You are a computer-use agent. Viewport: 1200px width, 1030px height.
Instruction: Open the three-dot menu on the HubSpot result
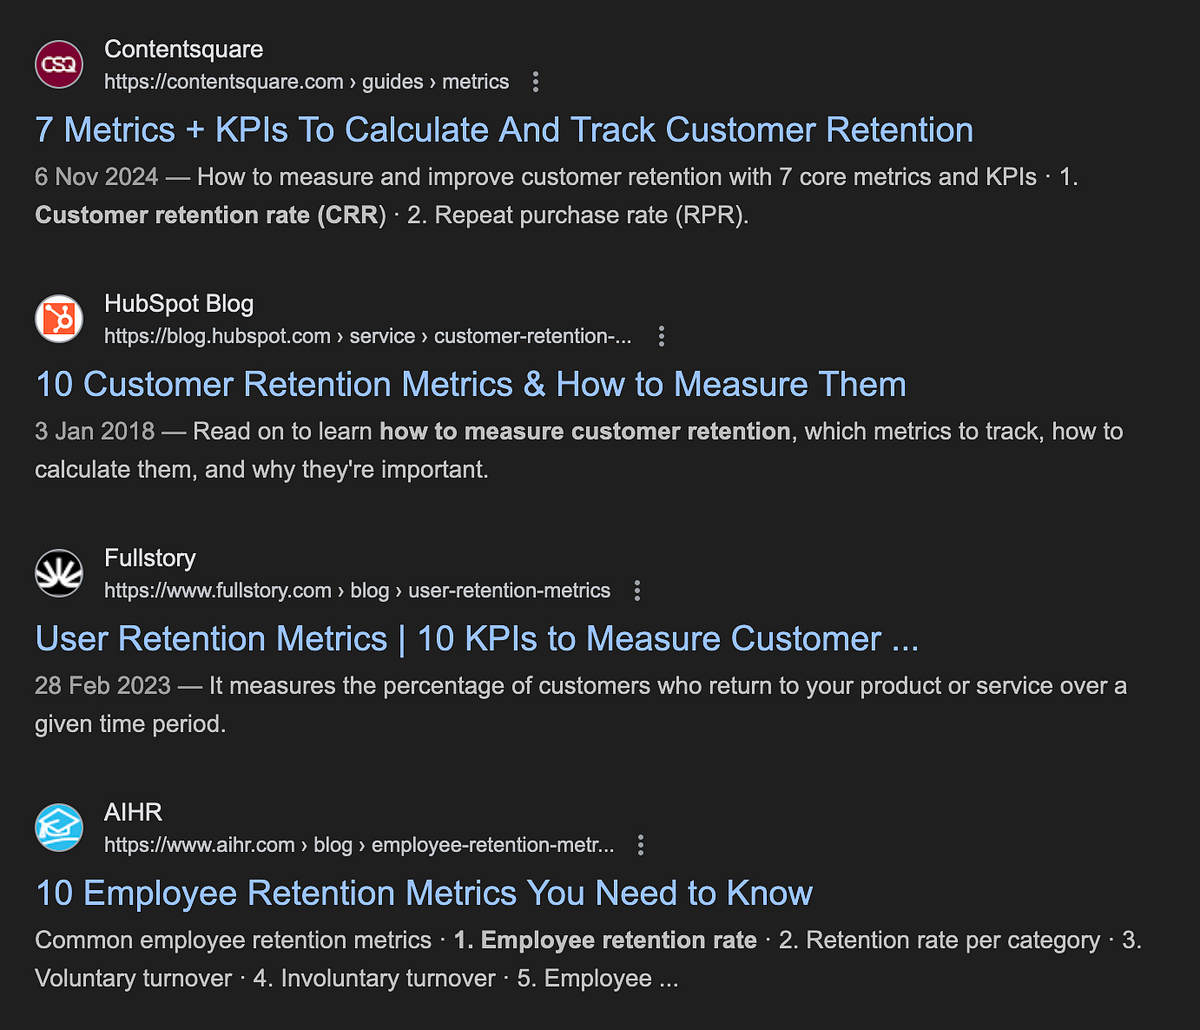point(661,336)
